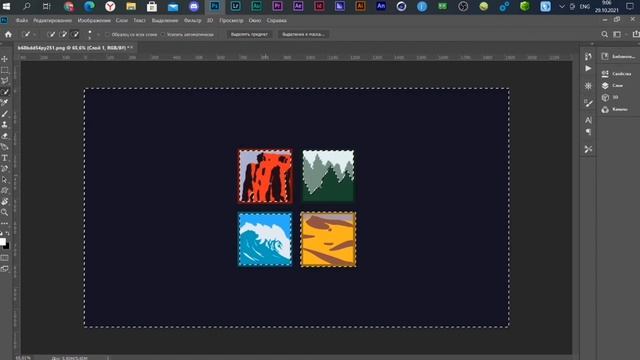Open the Библиотеки panel
Viewport: 640px width, 360px height.
click(618, 56)
